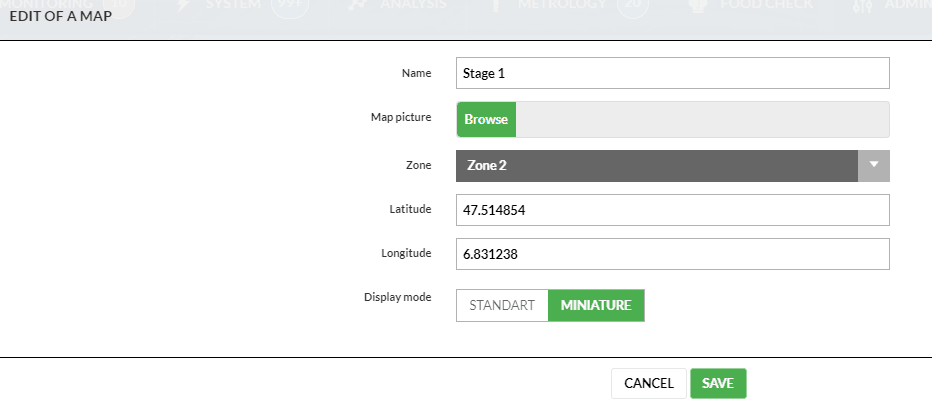
Task: Click the Longitude label
Action: click(x=406, y=253)
